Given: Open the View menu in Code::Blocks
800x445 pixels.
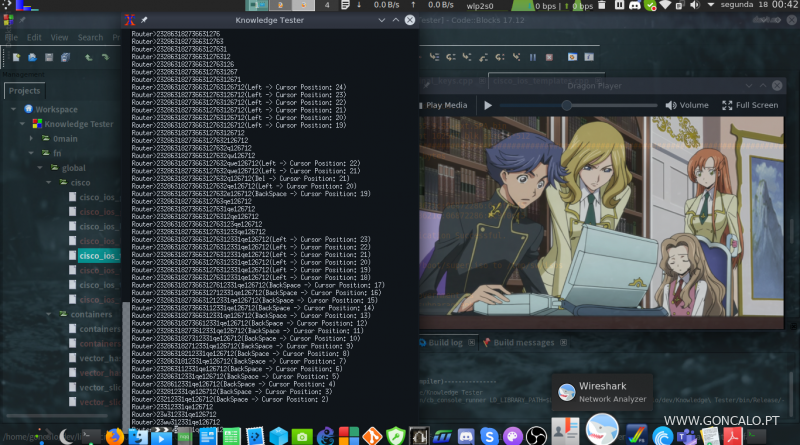Looking at the screenshot, I should coord(59,37).
